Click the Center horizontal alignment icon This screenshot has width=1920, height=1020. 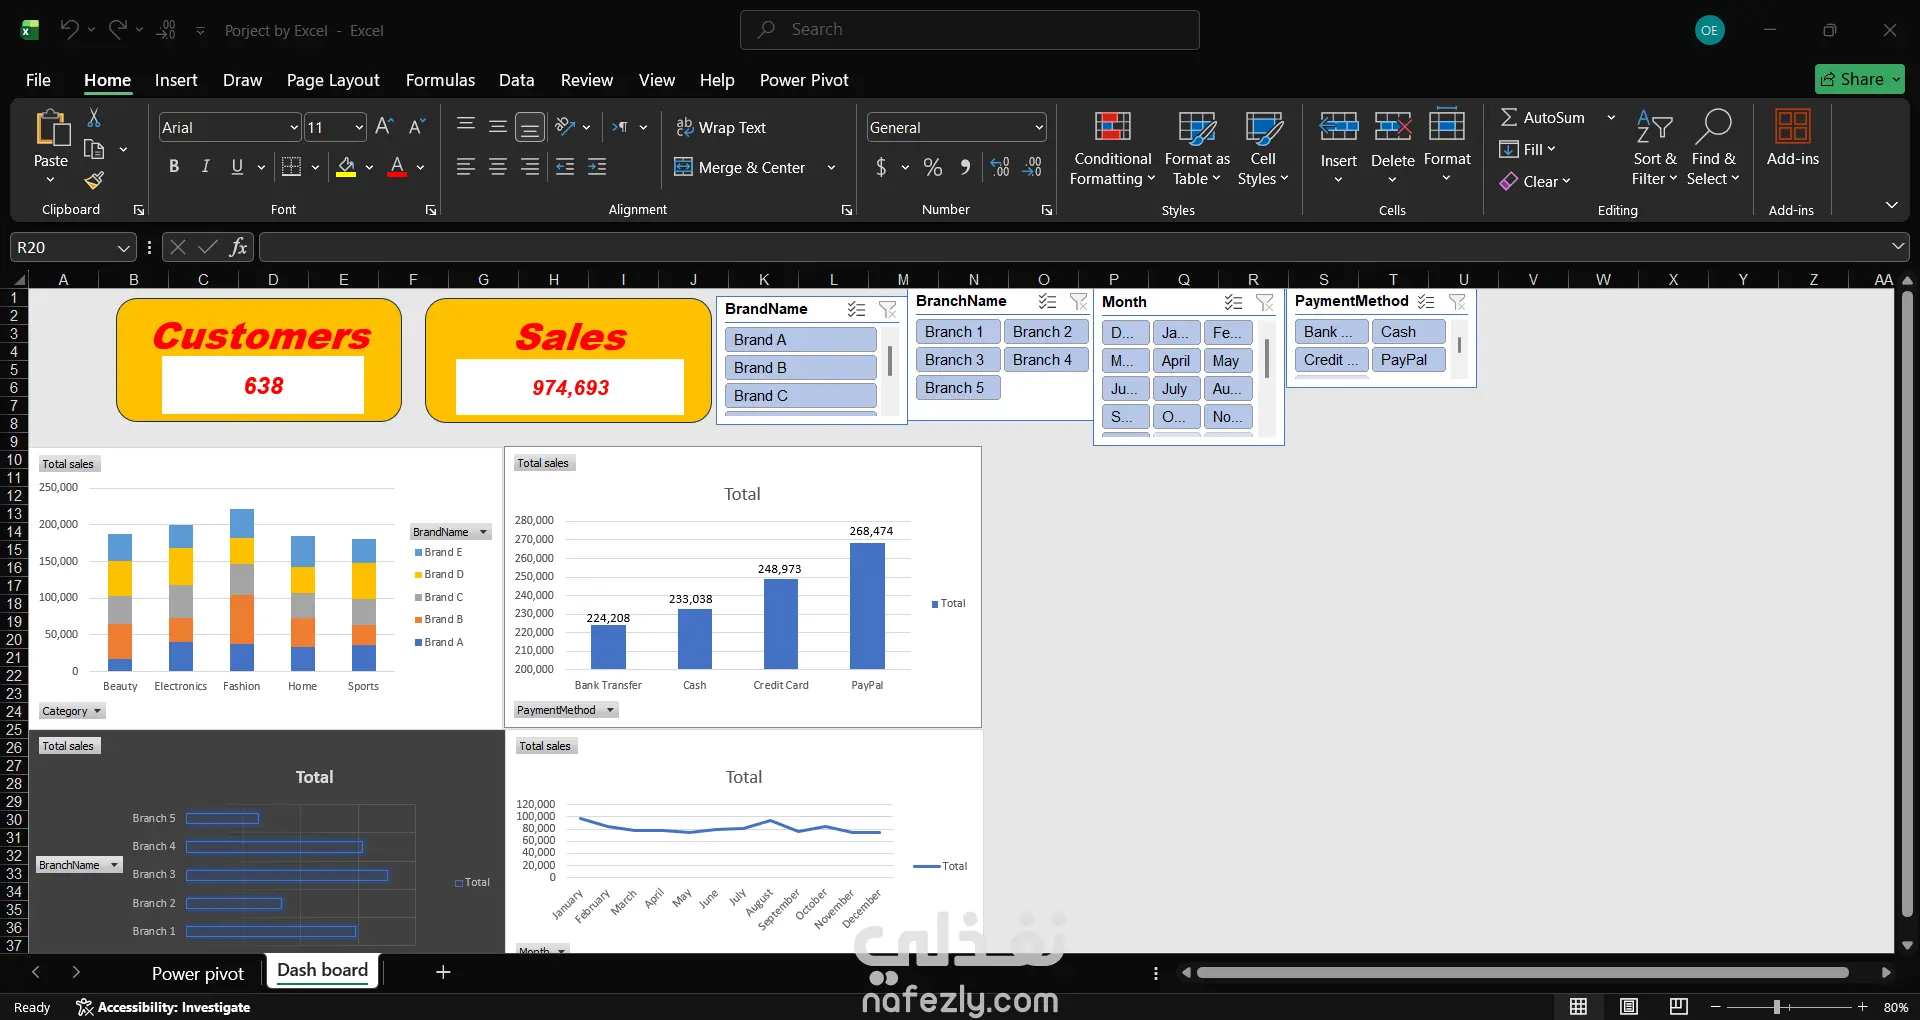(497, 167)
